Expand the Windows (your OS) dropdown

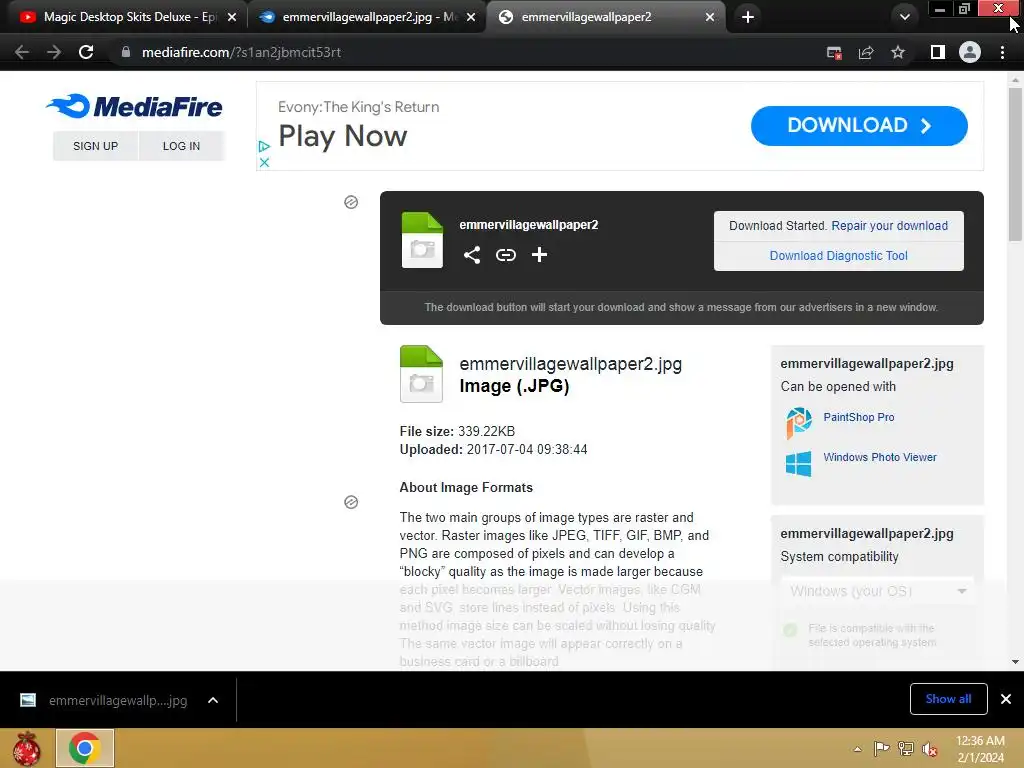point(877,591)
